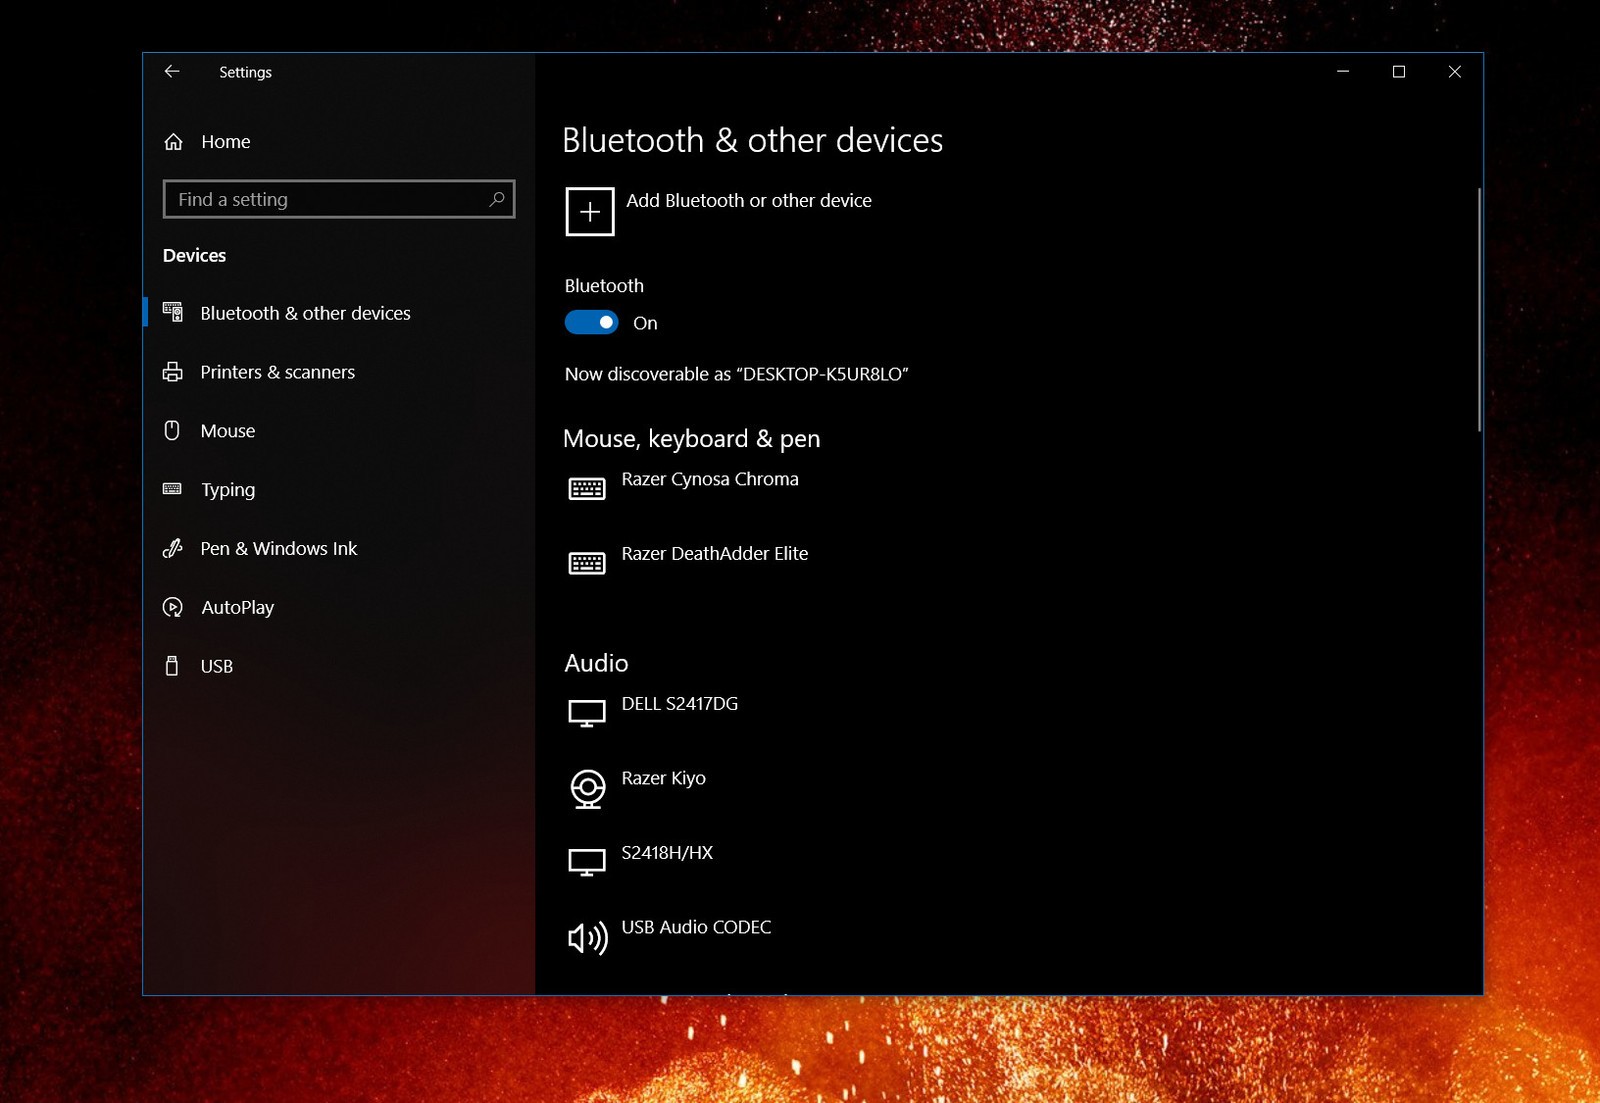Click the Audio section heading

tap(597, 663)
